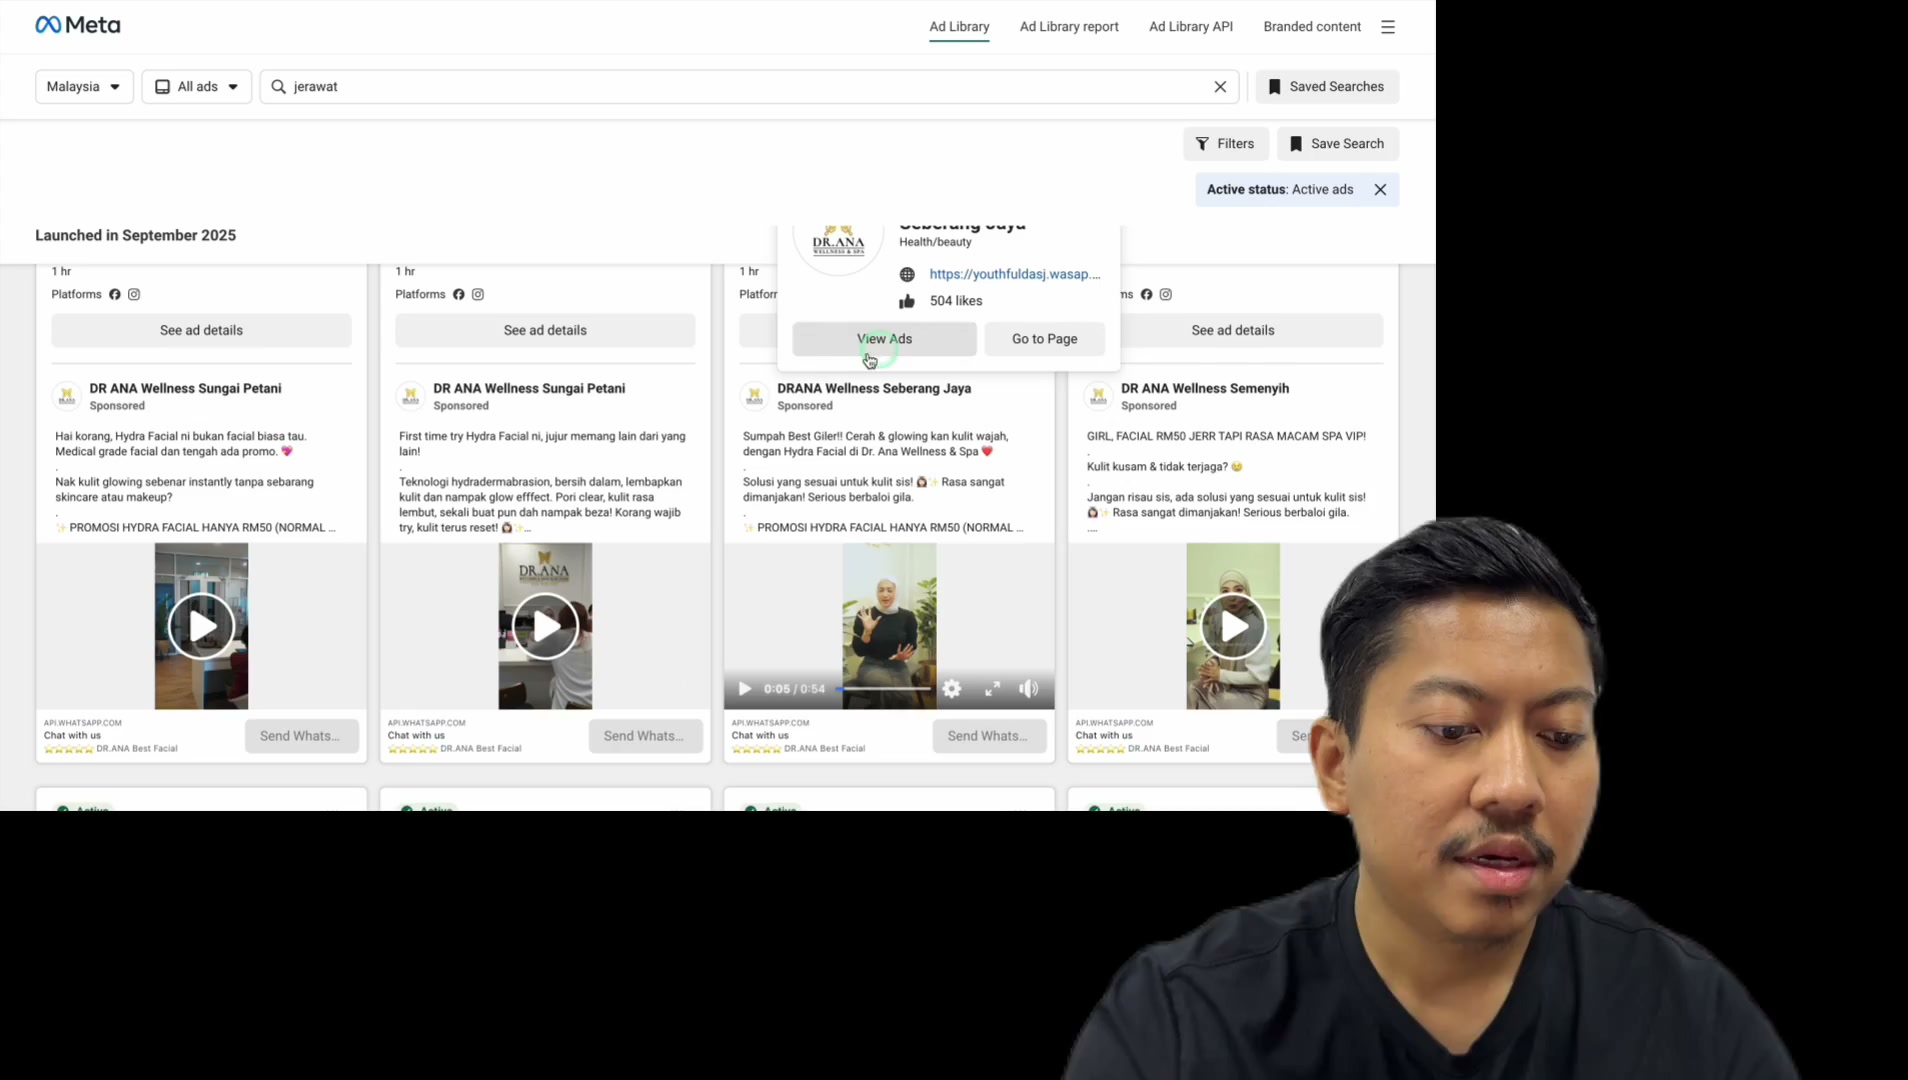Click DRANA Wellness Seberang Jaya page avatar
Image resolution: width=1908 pixels, height=1080 pixels.
(x=754, y=396)
